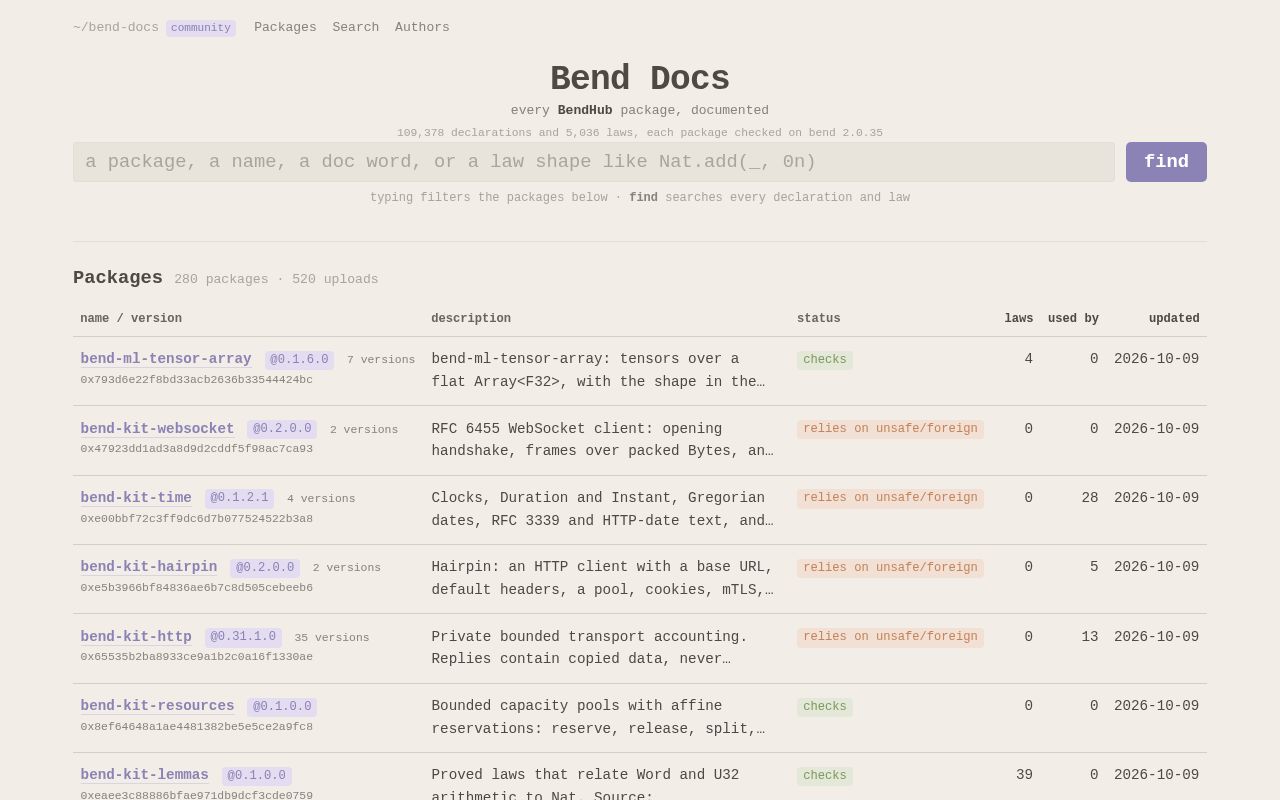Click the community badge

[201, 28]
